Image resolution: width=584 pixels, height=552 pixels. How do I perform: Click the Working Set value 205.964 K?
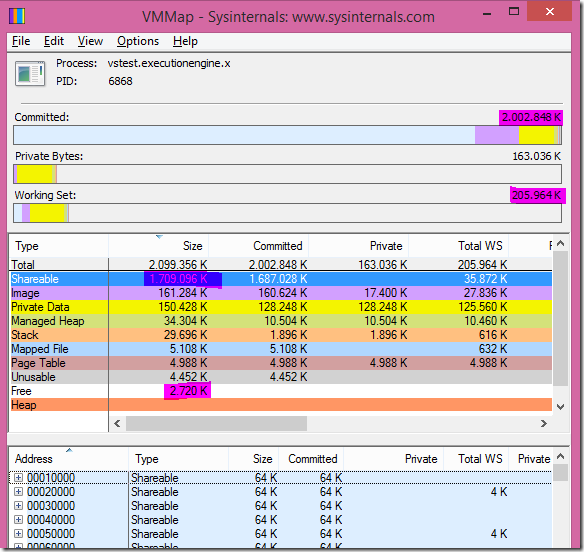[x=537, y=195]
